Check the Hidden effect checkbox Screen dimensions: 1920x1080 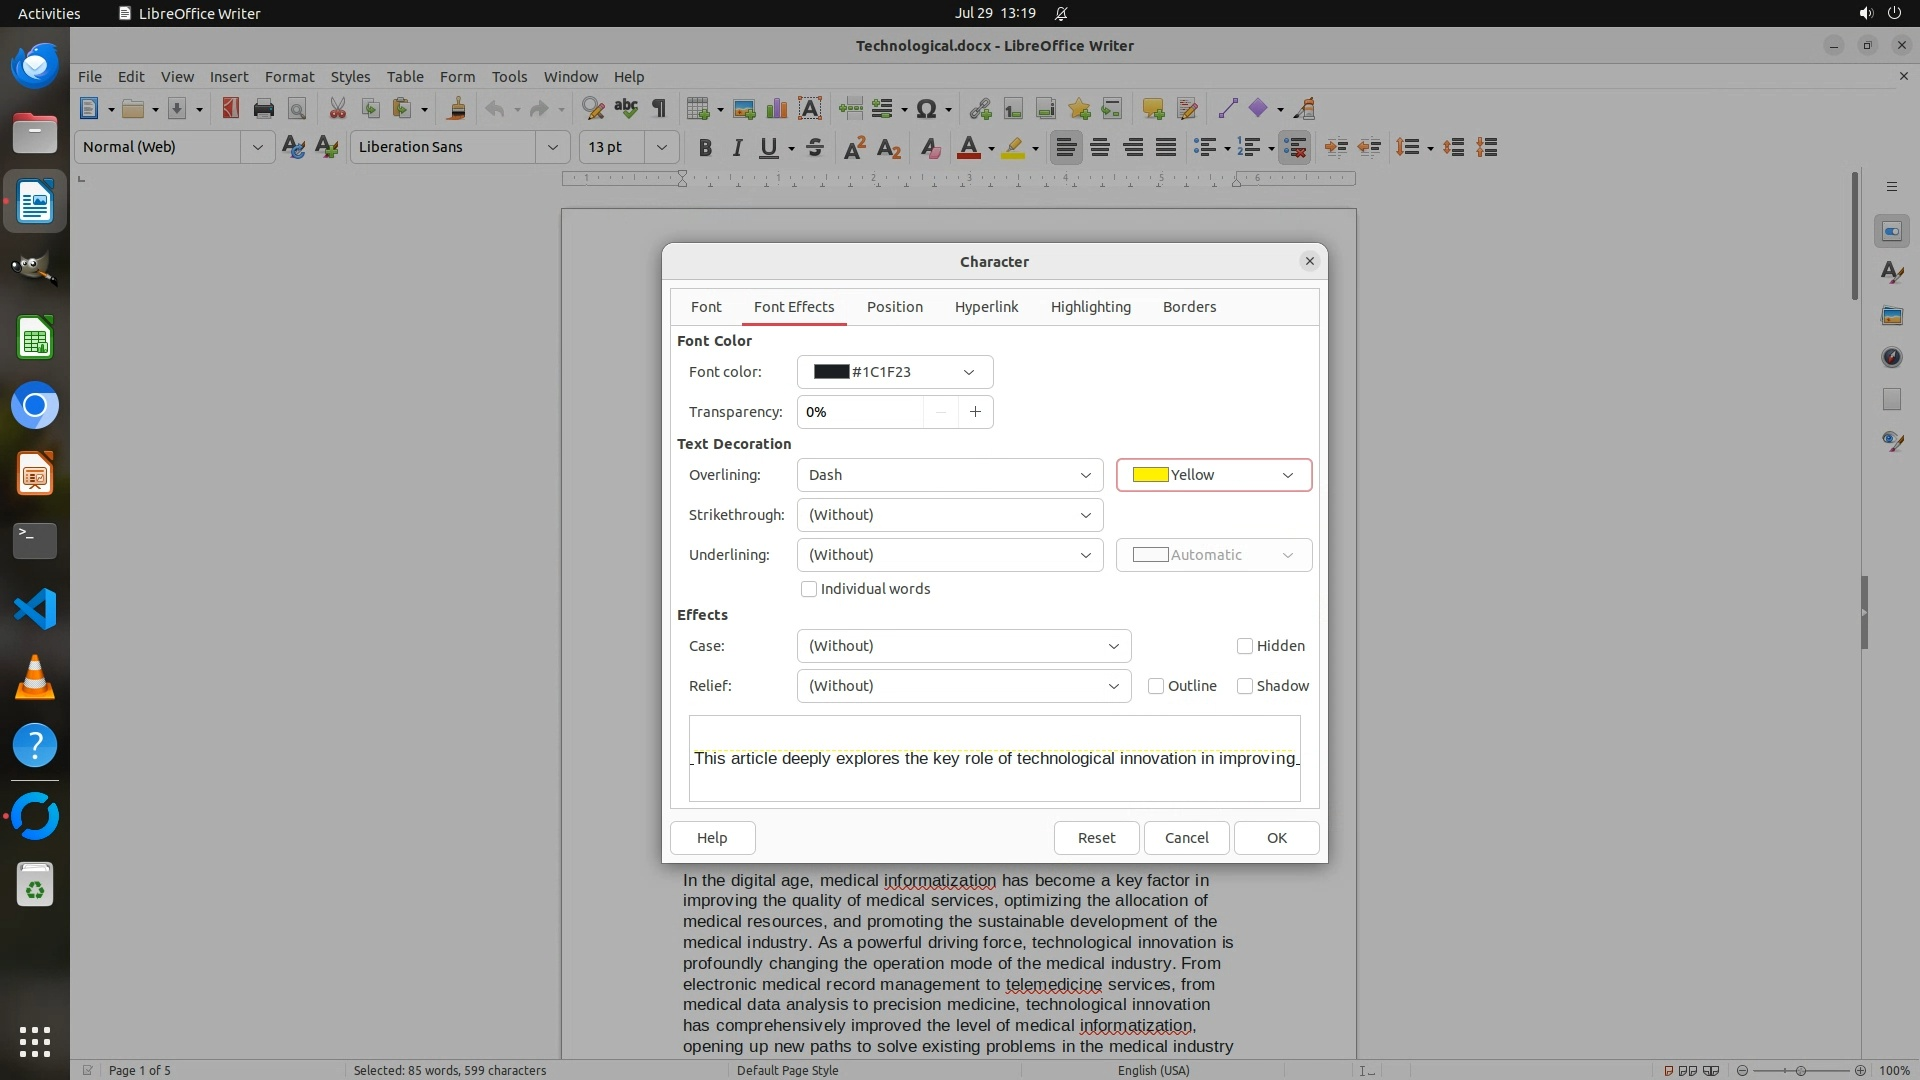(1245, 646)
